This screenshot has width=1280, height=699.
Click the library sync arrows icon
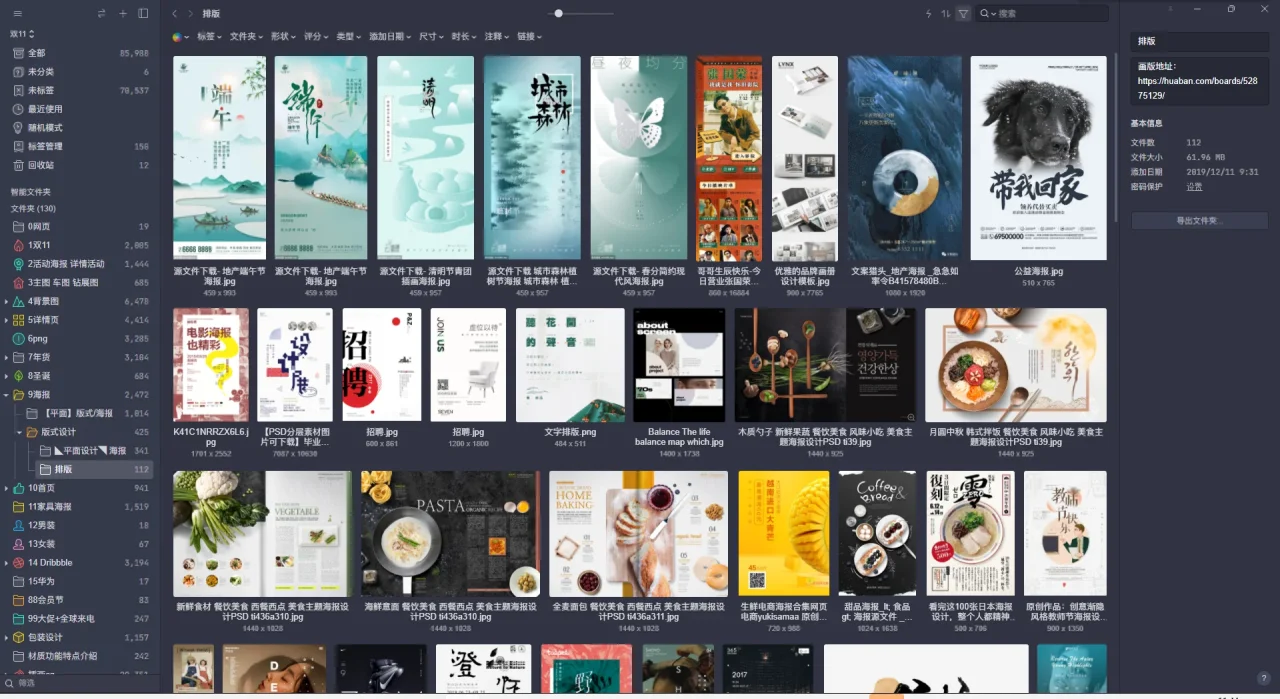point(102,14)
